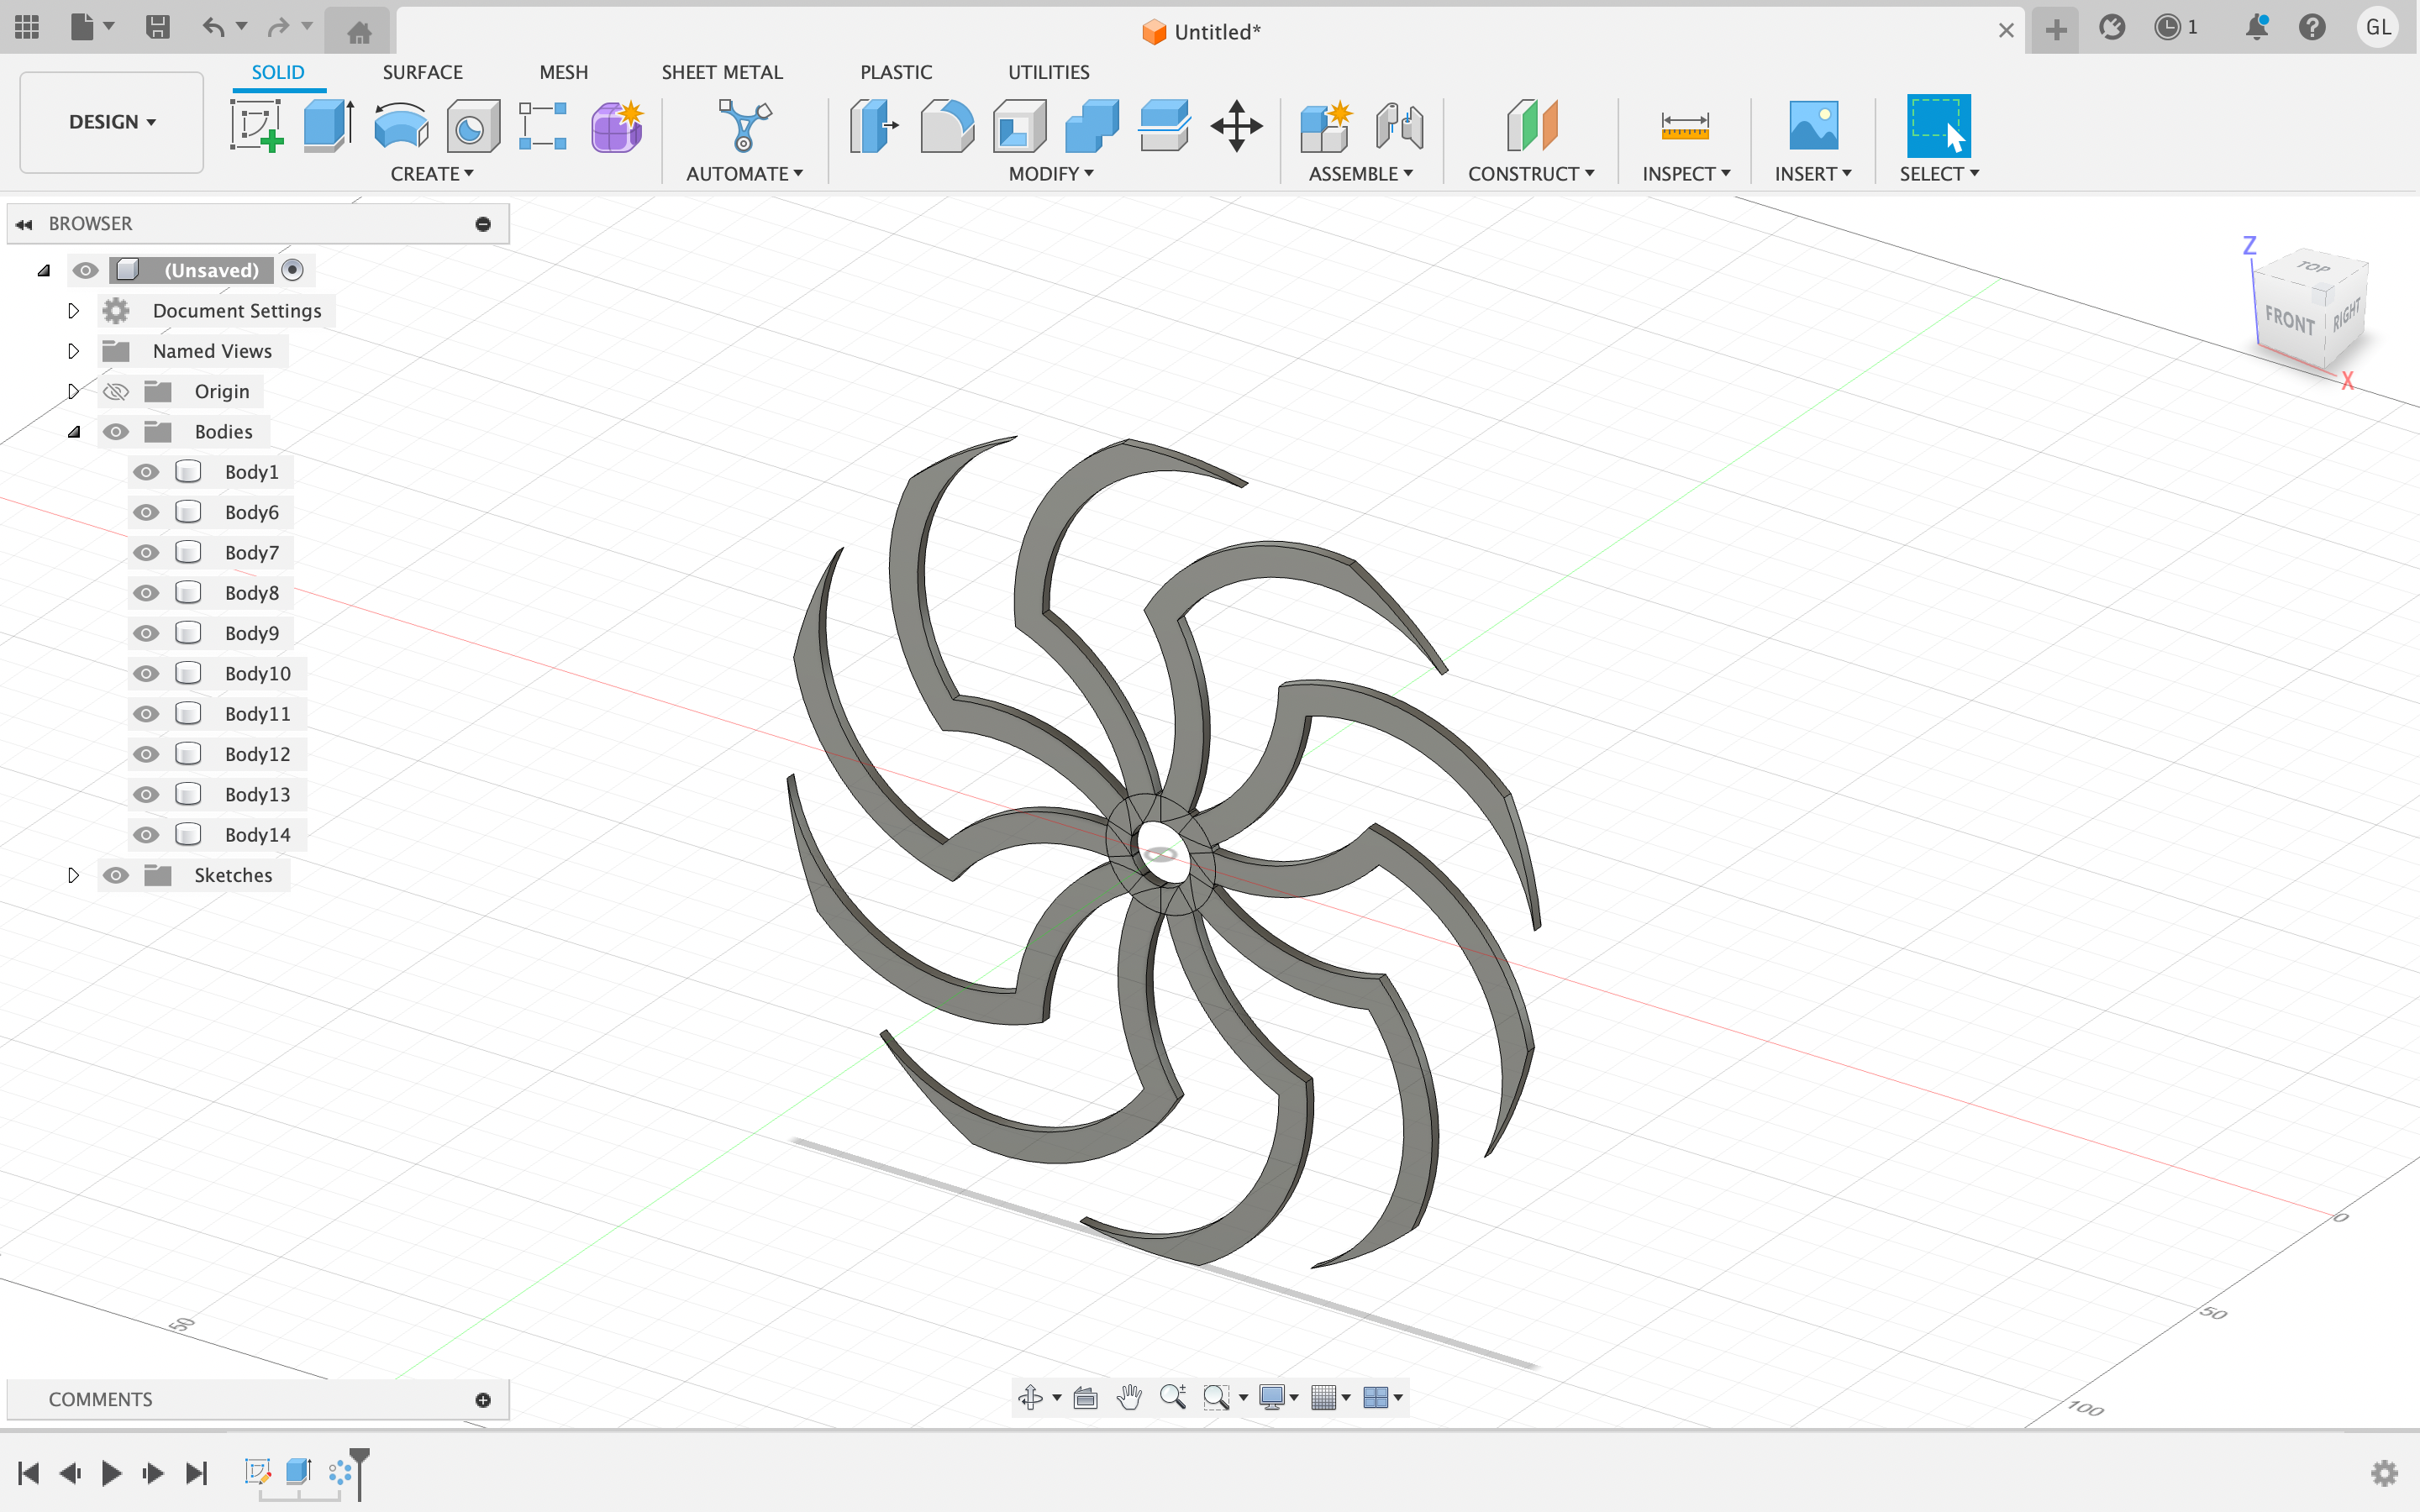Select the Create Sketch tool

pos(256,127)
